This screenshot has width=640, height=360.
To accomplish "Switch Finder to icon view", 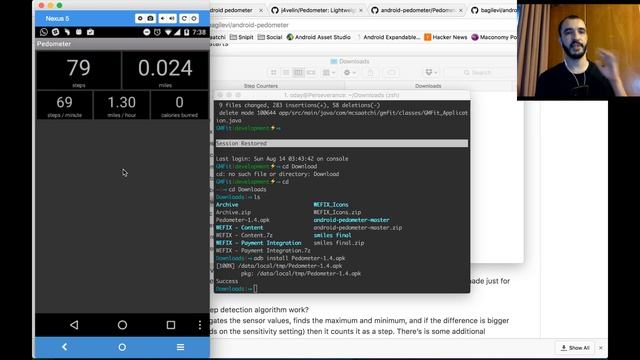I will click(x=273, y=73).
